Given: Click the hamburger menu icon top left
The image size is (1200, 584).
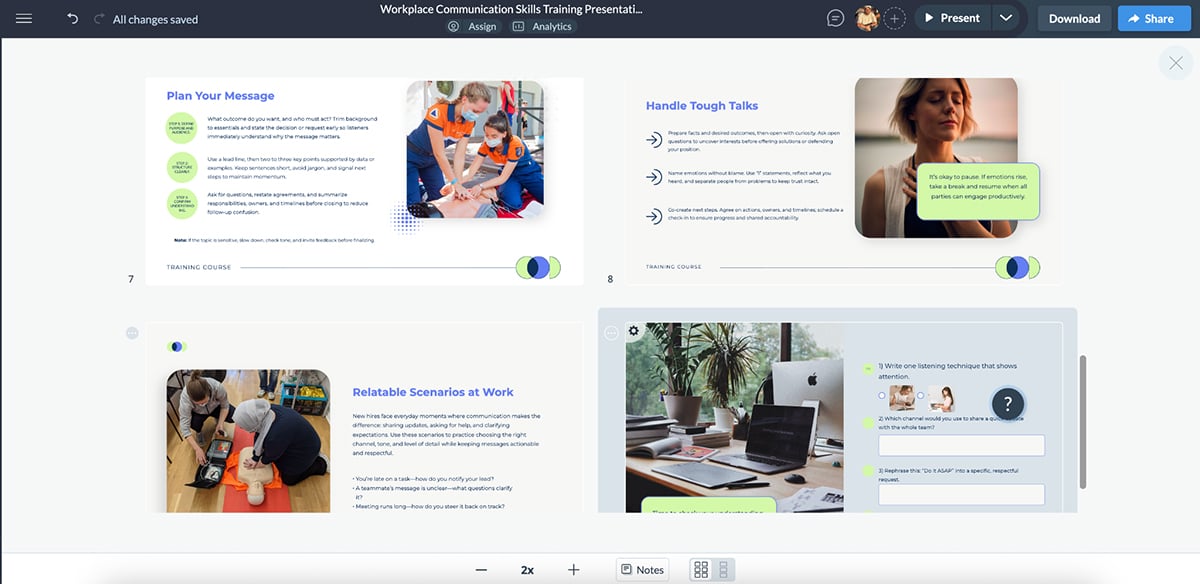Looking at the screenshot, I should click(x=24, y=17).
